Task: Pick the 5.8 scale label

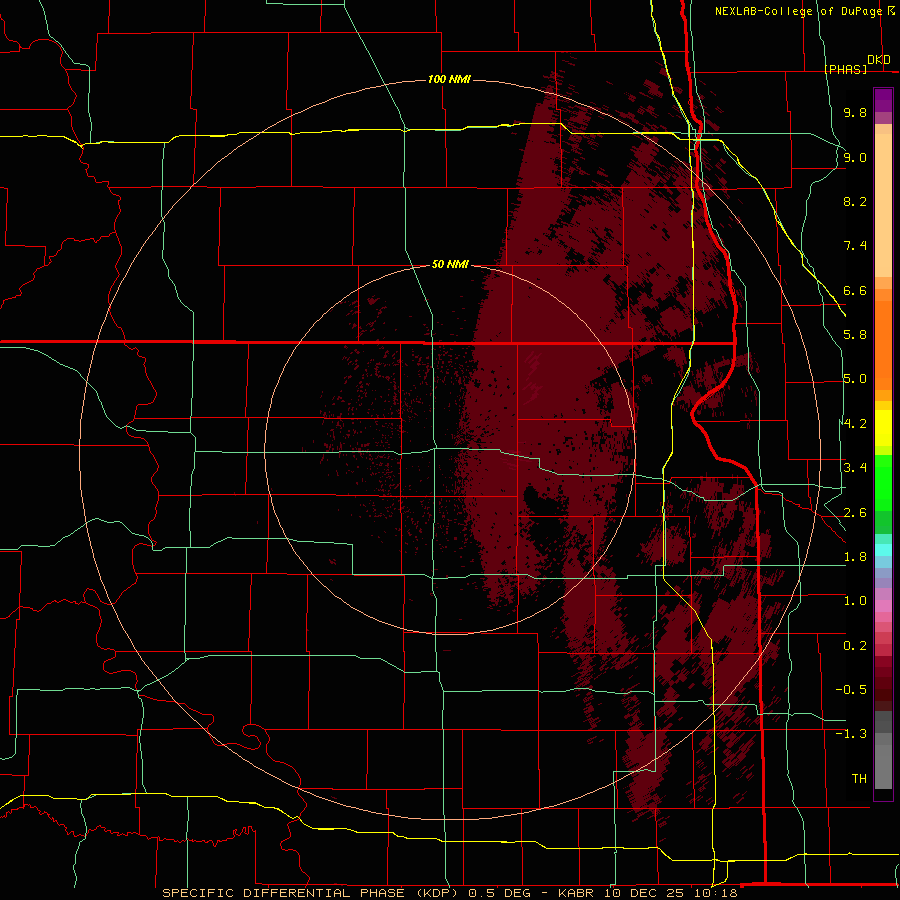Action: coord(855,335)
